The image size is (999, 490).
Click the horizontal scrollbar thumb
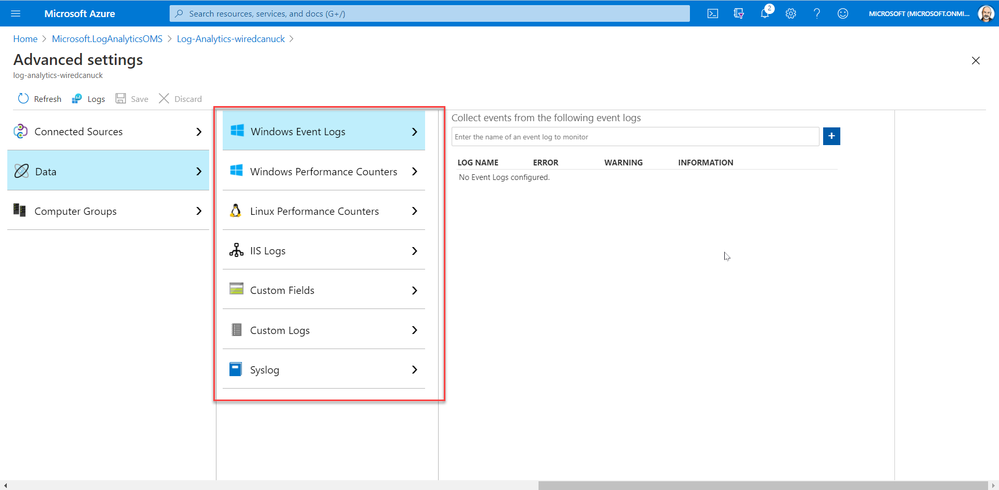coord(761,486)
